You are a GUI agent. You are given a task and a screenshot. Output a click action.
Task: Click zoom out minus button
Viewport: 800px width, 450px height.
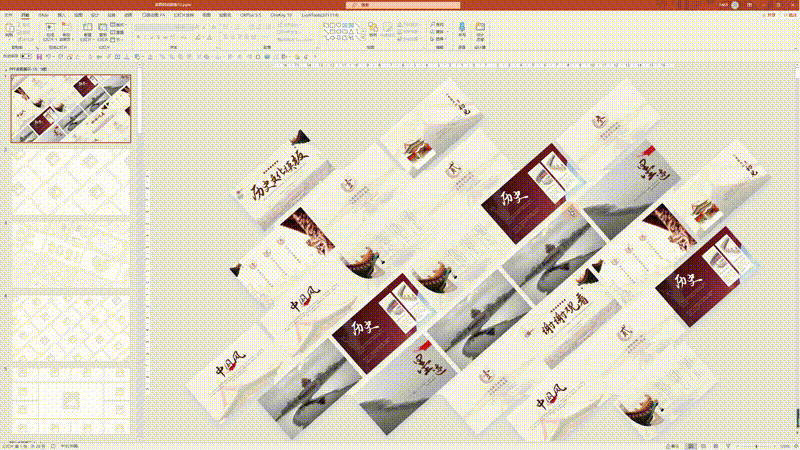pyautogui.click(x=737, y=446)
